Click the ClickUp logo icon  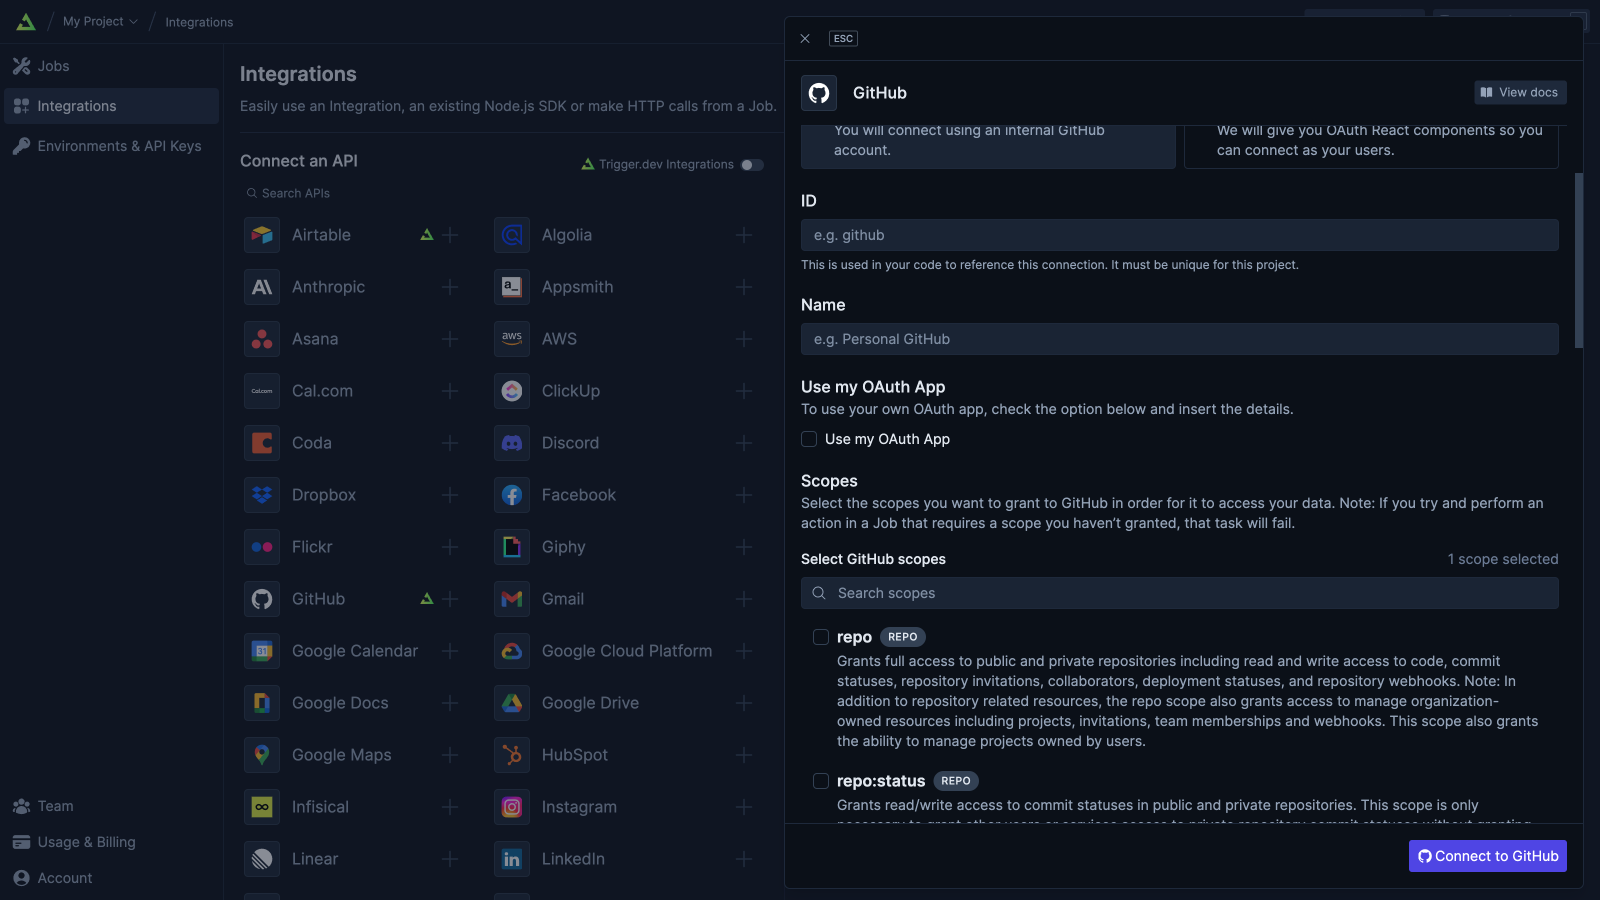[512, 391]
